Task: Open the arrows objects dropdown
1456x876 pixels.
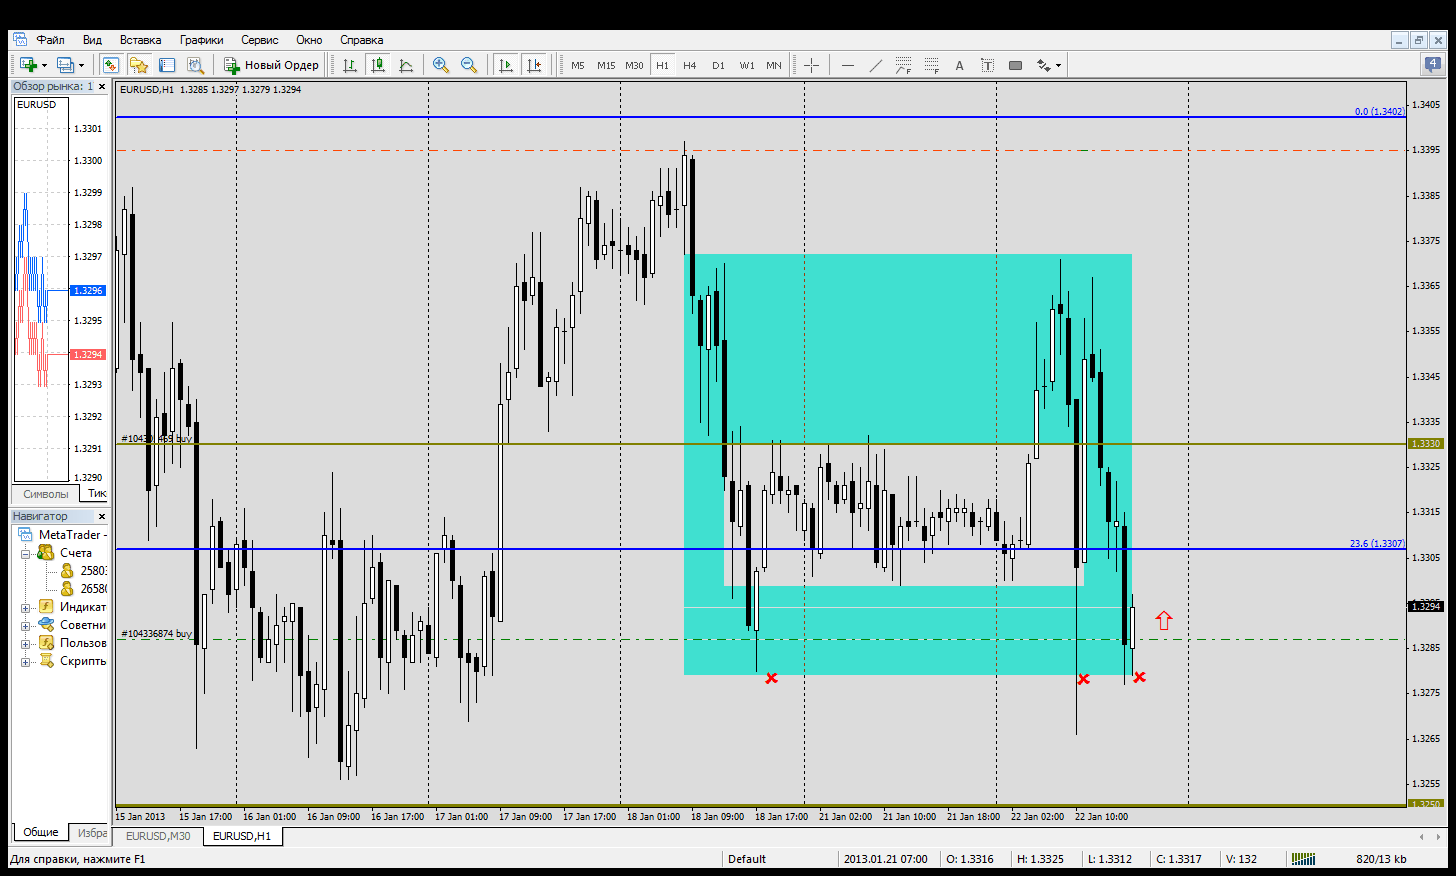Action: pos(1058,65)
